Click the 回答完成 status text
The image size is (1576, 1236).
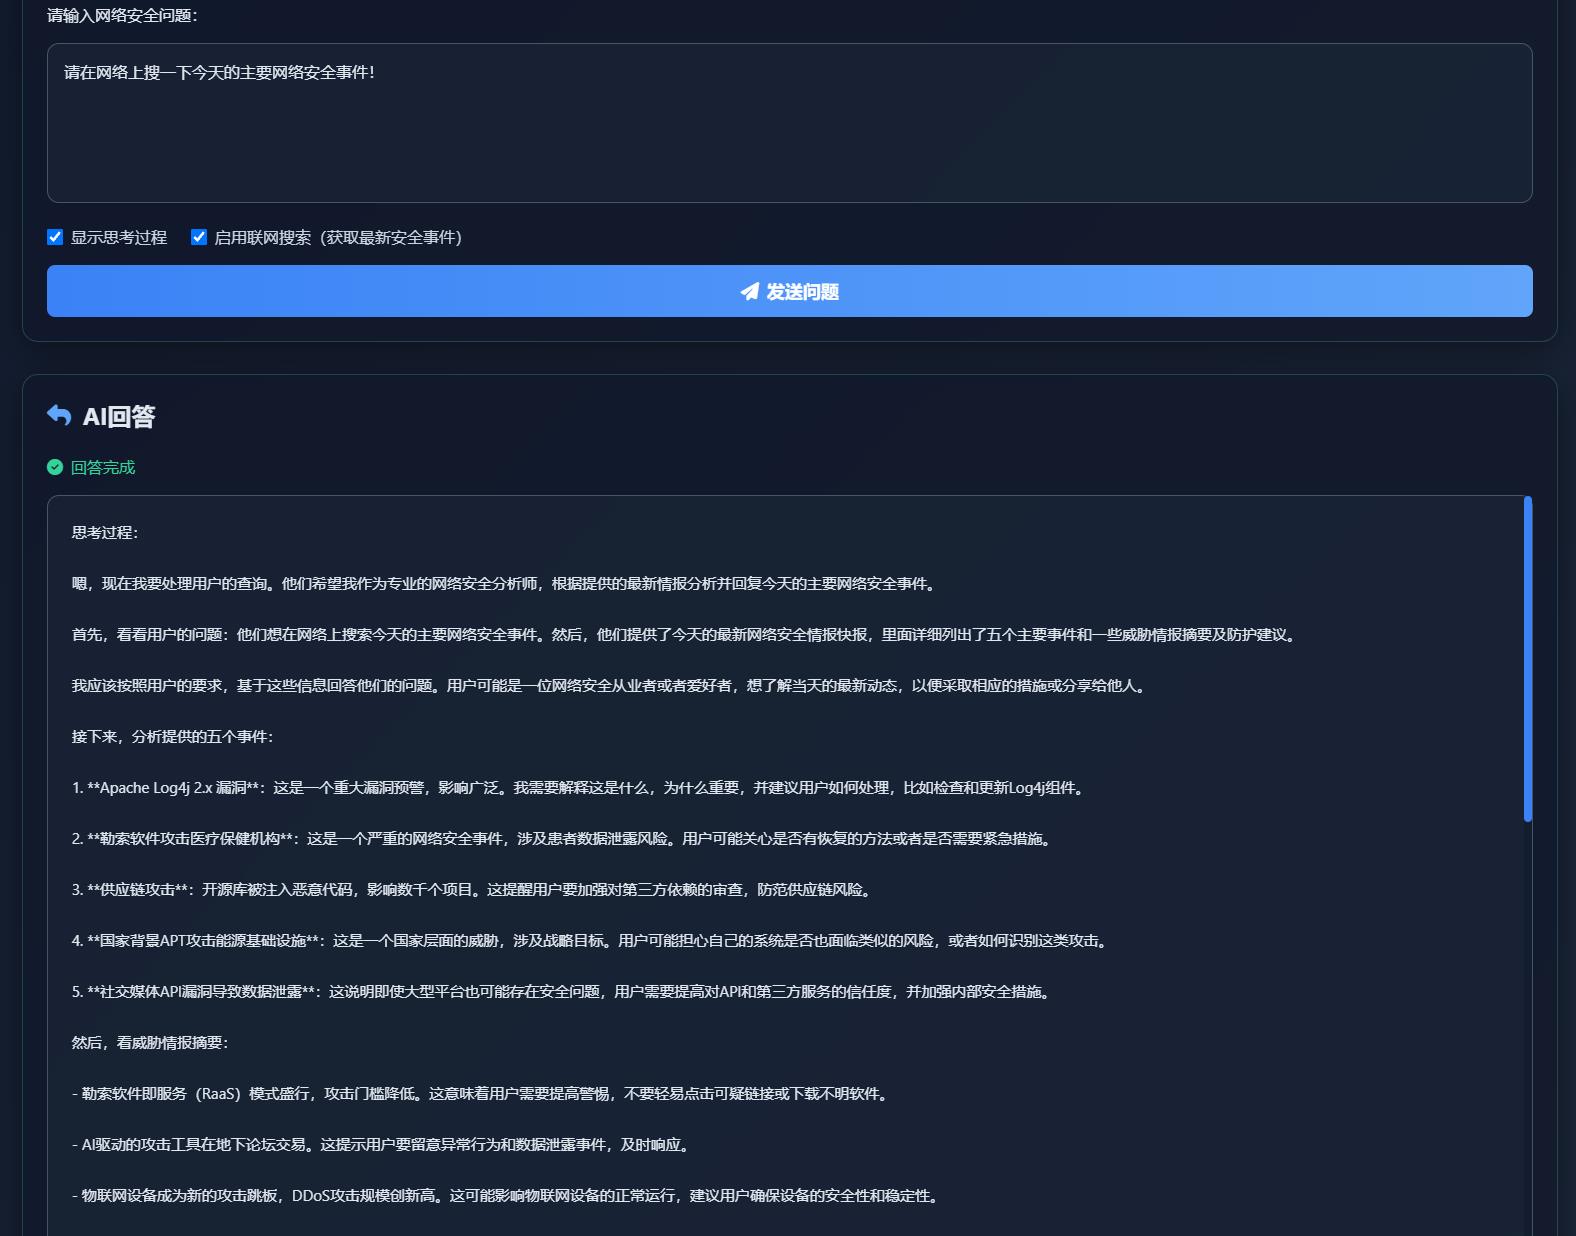click(x=102, y=467)
